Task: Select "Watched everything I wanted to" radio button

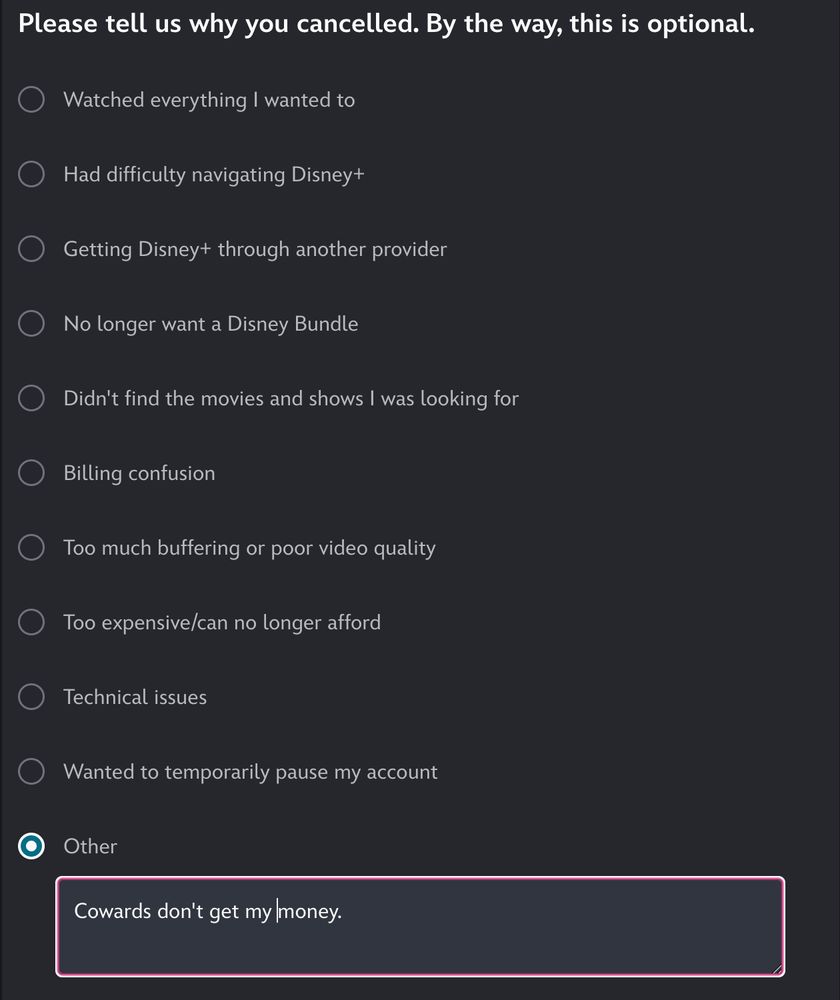Action: click(31, 99)
